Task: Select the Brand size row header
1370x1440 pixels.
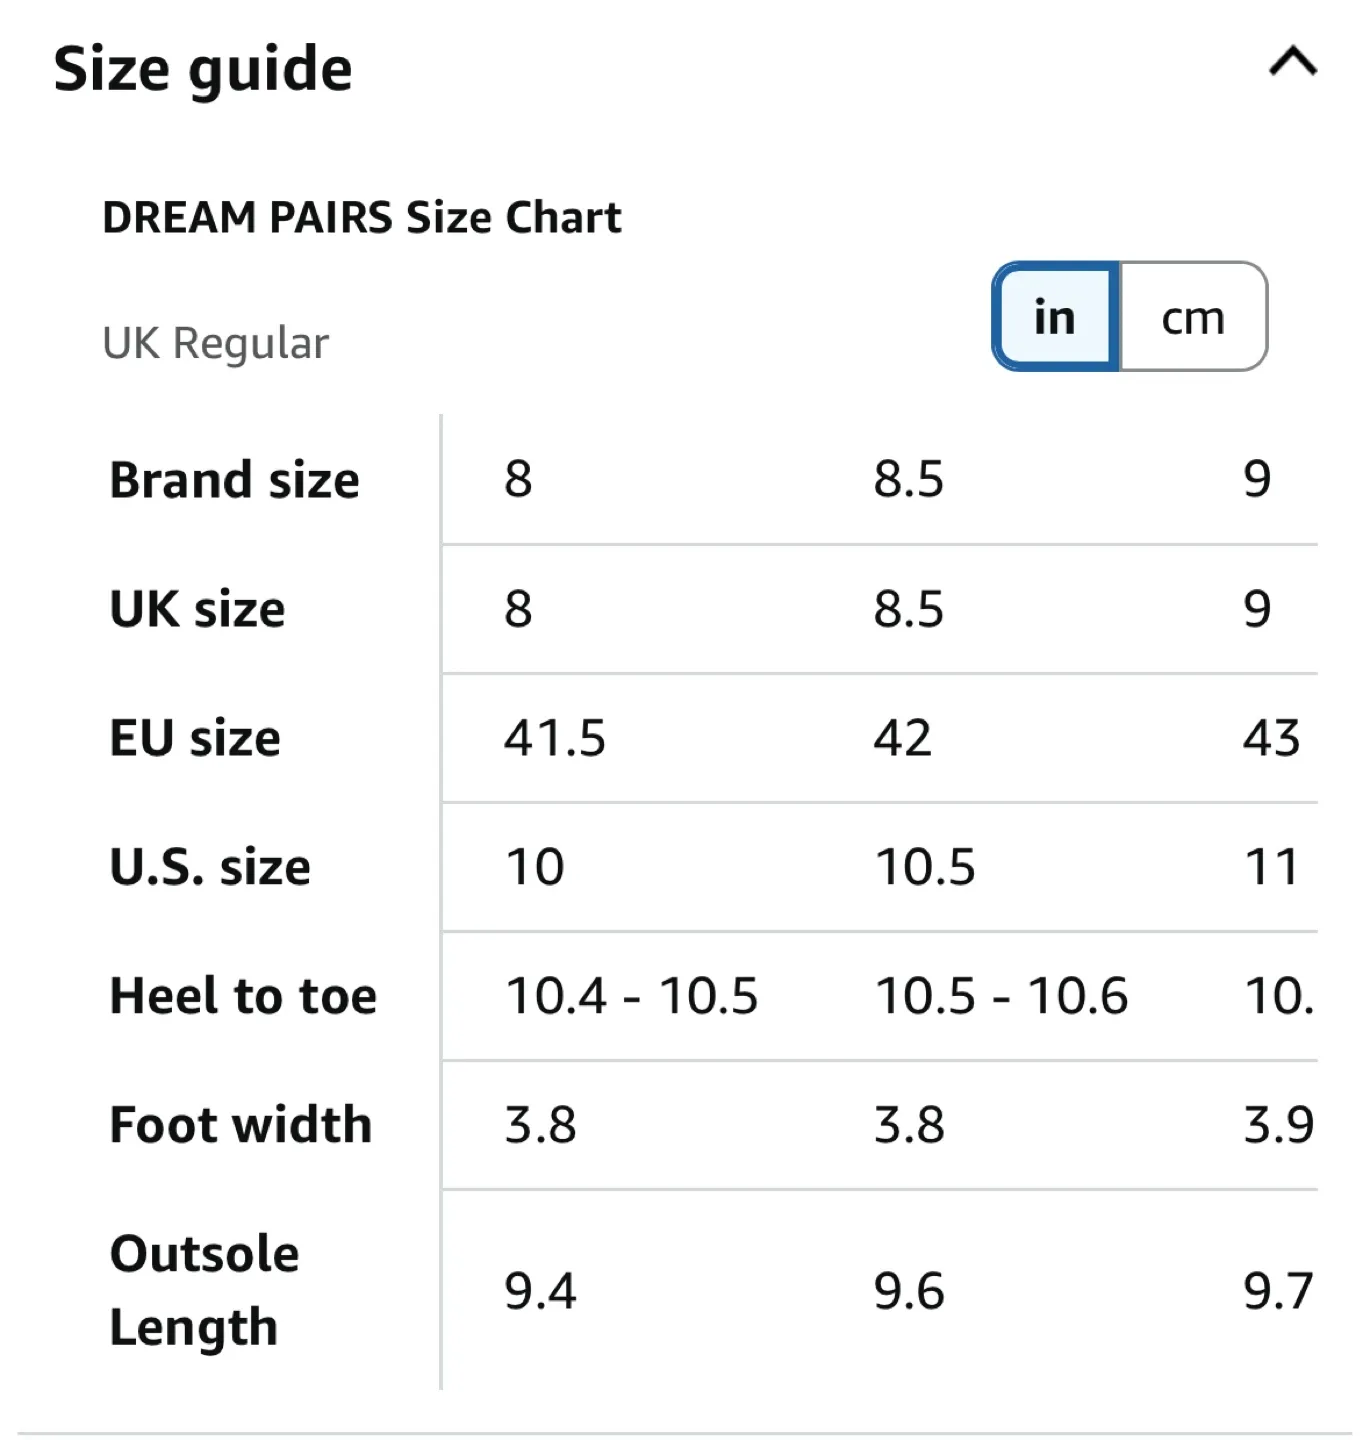Action: click(x=234, y=479)
